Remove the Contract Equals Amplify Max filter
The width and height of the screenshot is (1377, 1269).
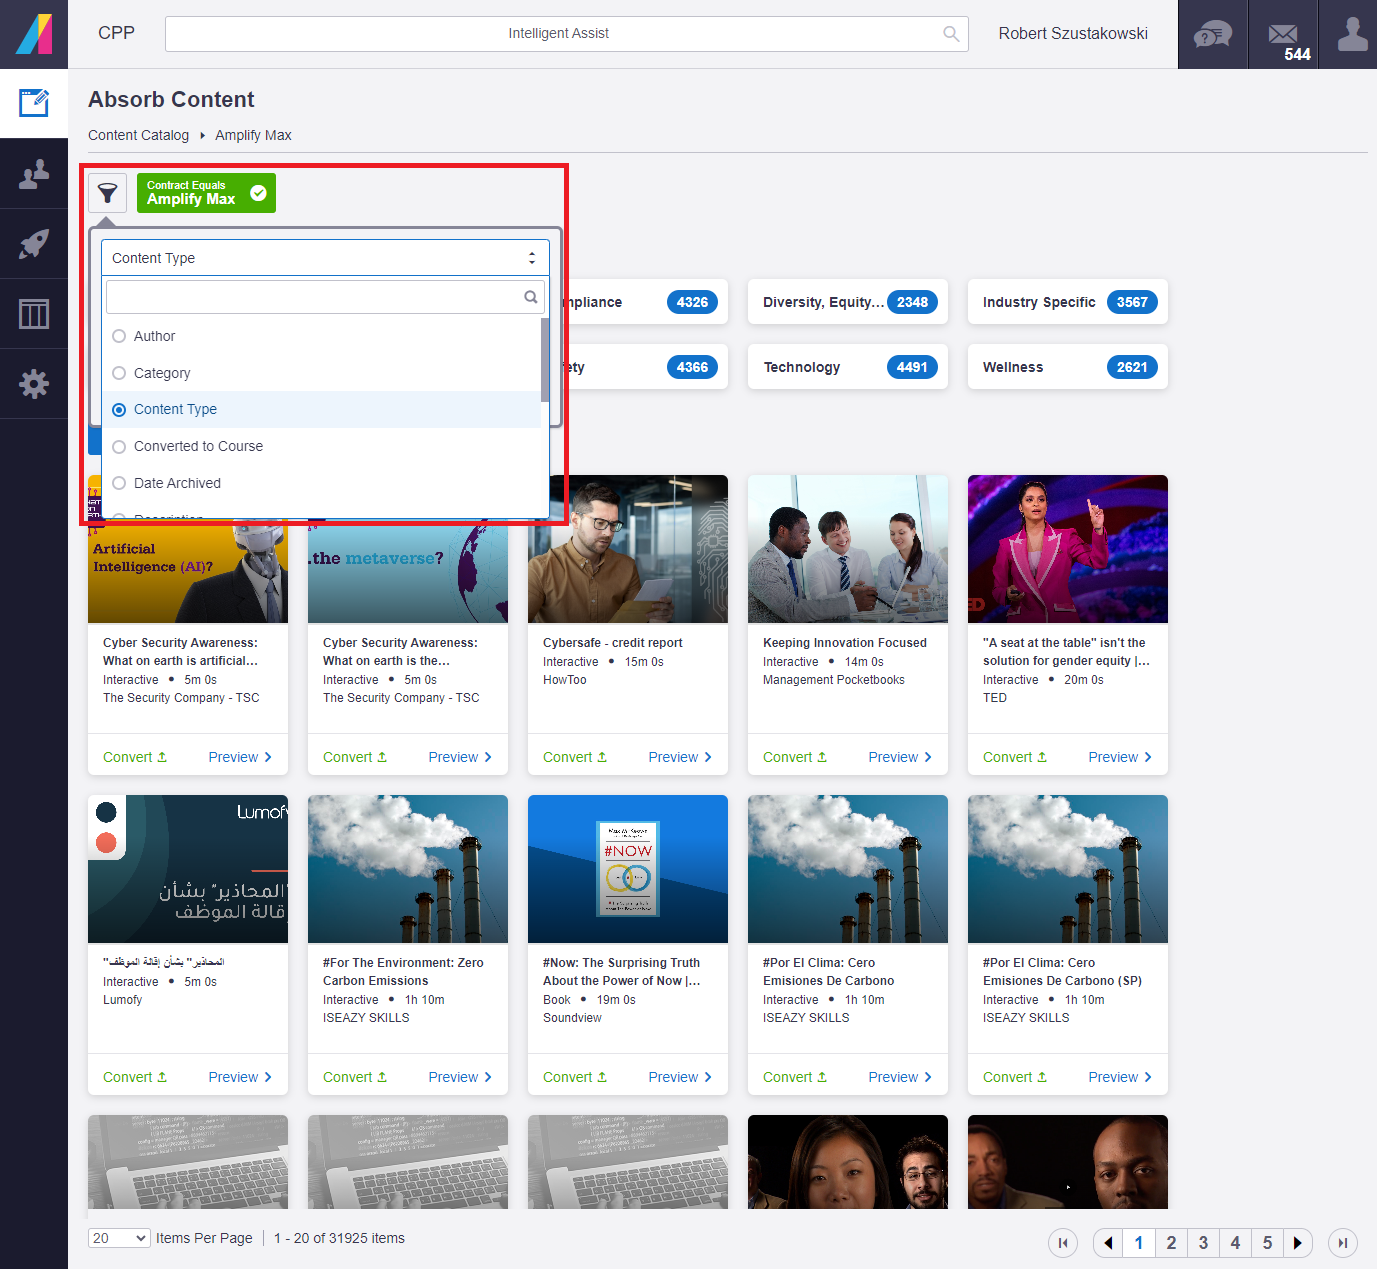click(258, 193)
